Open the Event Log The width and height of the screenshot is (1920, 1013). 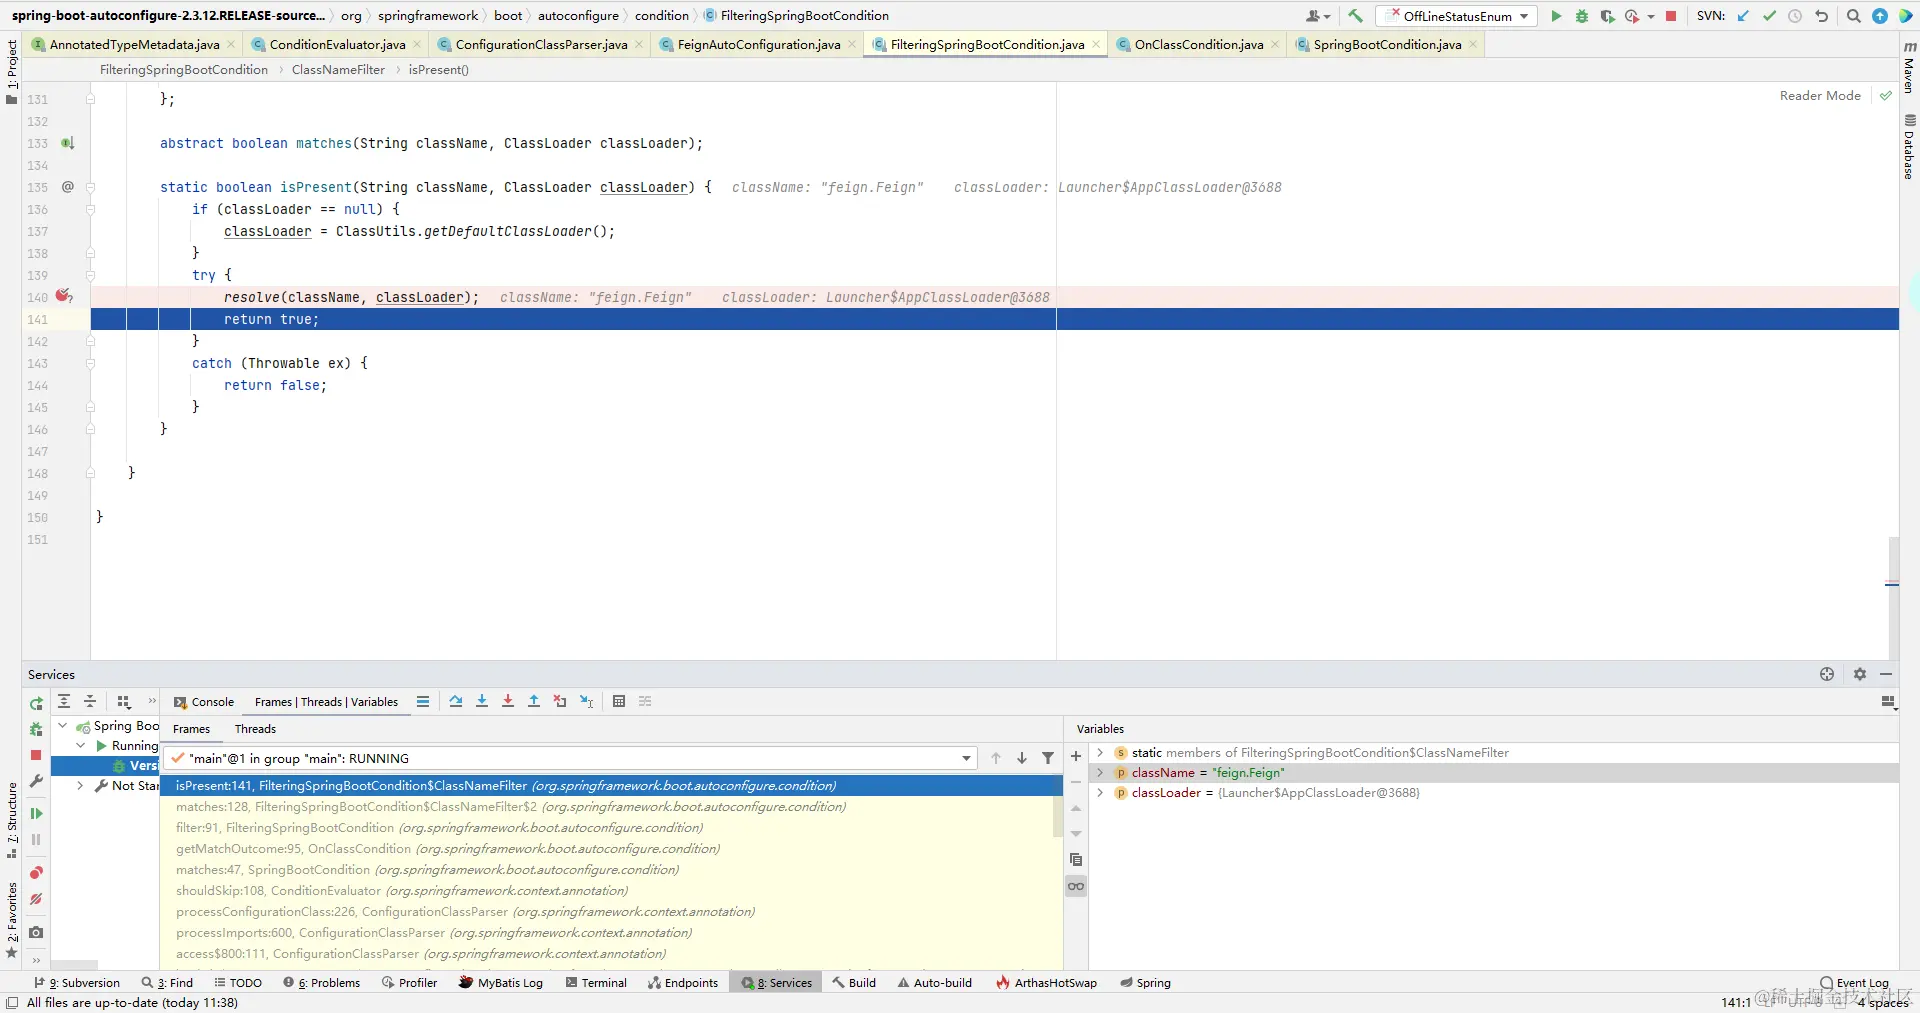(x=1855, y=983)
